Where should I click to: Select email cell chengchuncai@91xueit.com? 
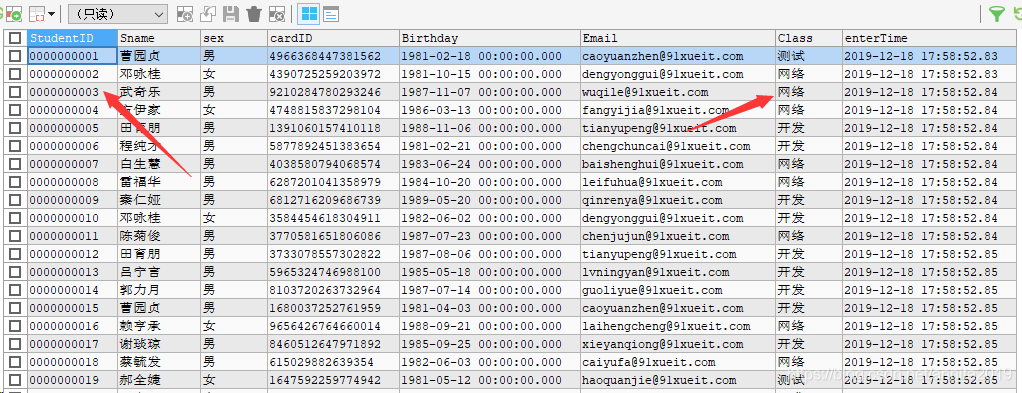click(678, 146)
